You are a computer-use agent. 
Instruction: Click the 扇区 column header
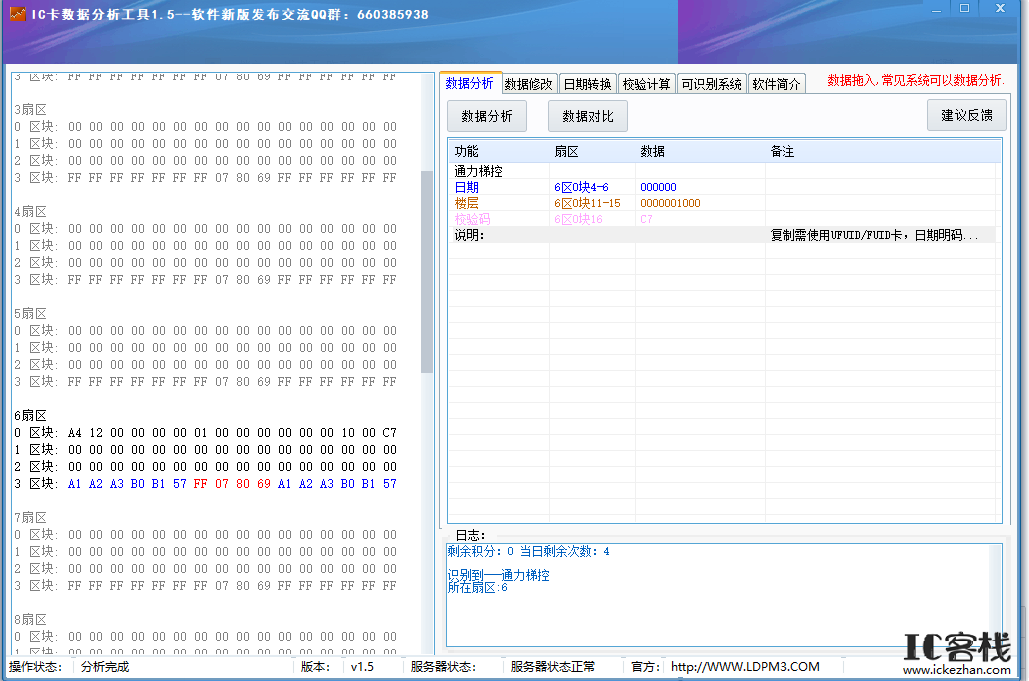pos(592,152)
